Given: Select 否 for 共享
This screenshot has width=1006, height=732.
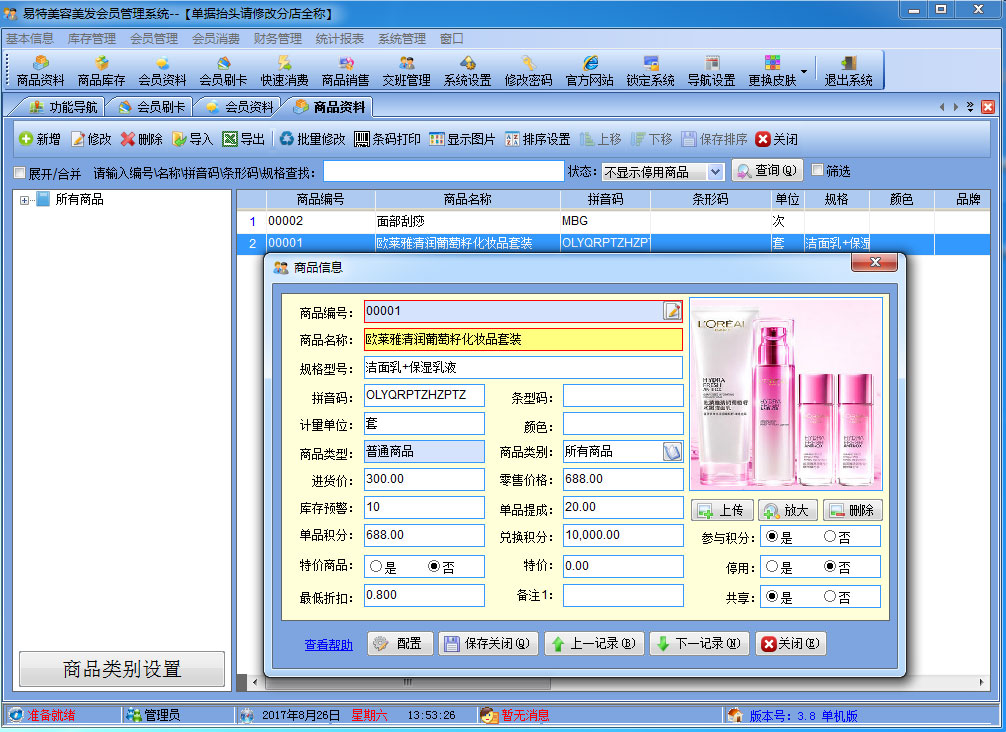Looking at the screenshot, I should pyautogui.click(x=830, y=597).
